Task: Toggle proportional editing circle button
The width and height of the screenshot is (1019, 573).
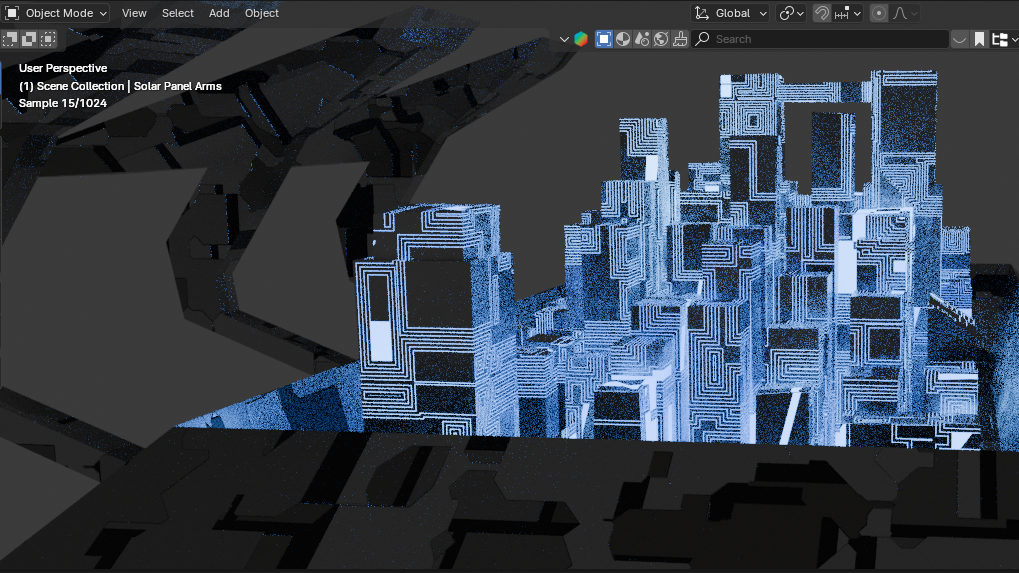Action: click(879, 13)
